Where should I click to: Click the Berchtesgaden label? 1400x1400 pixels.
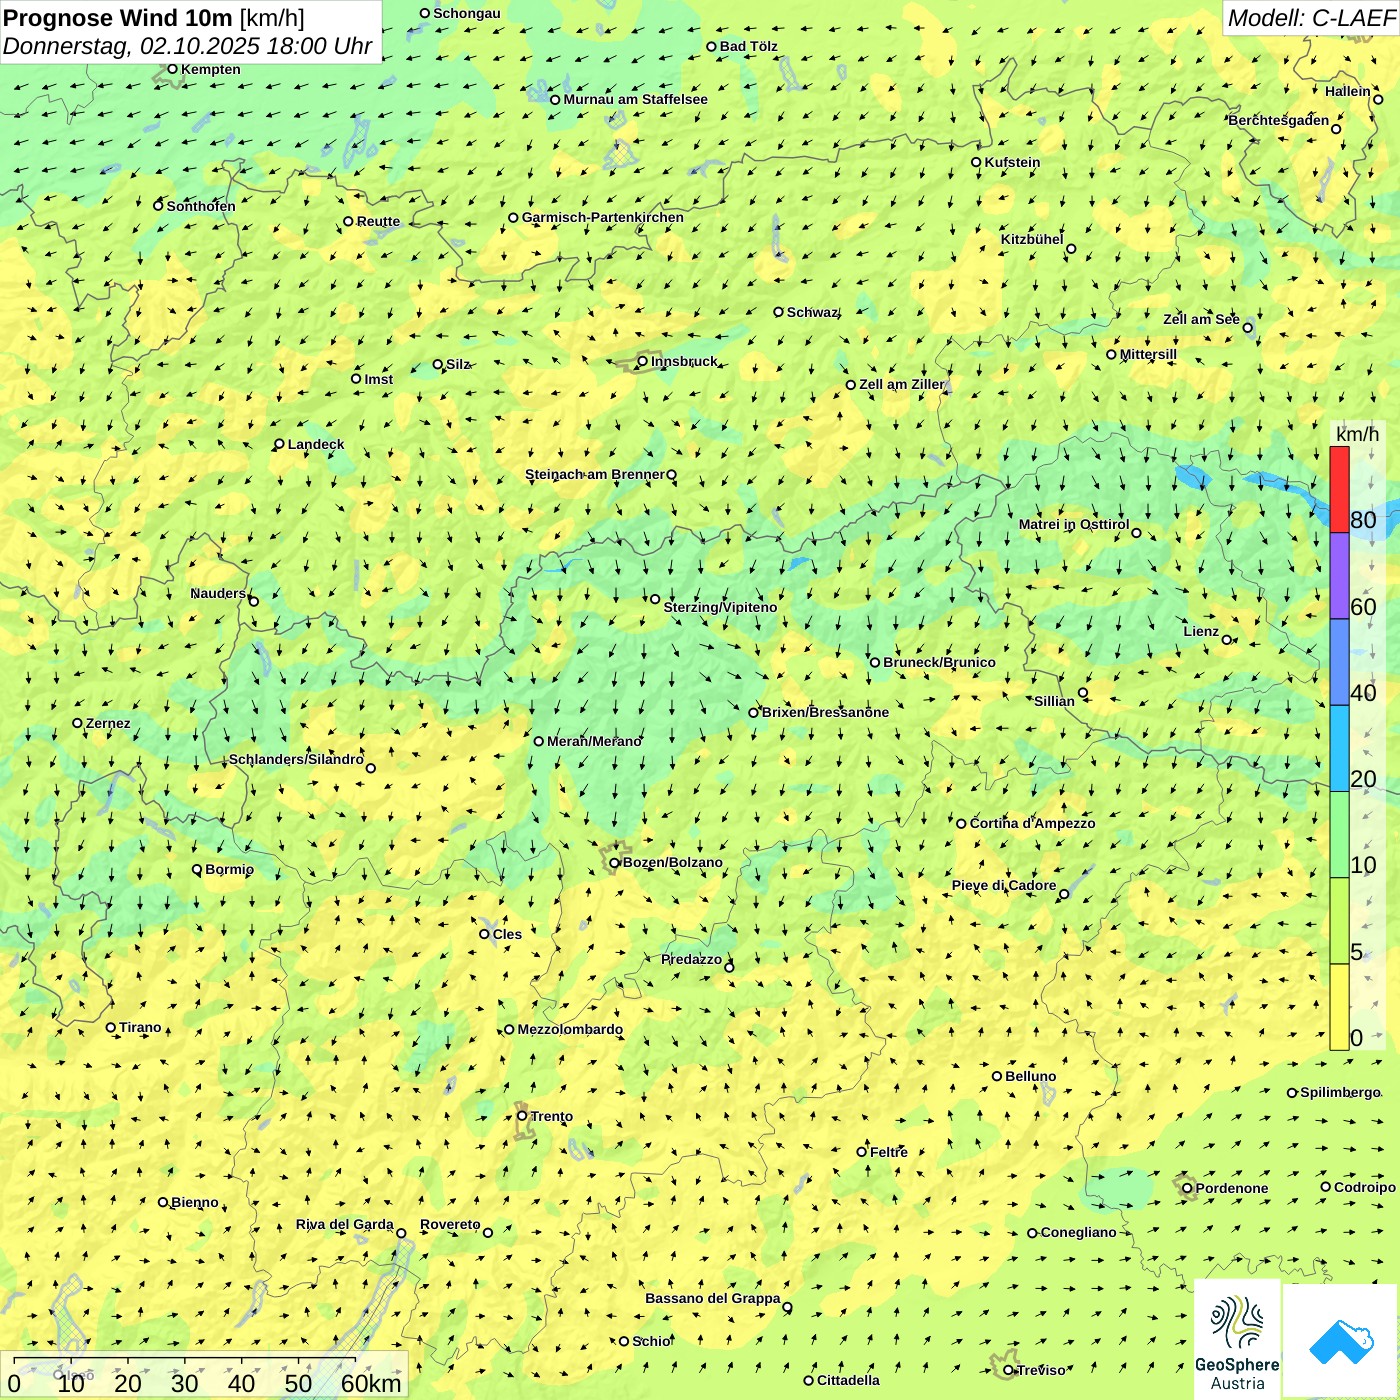coord(1278,120)
